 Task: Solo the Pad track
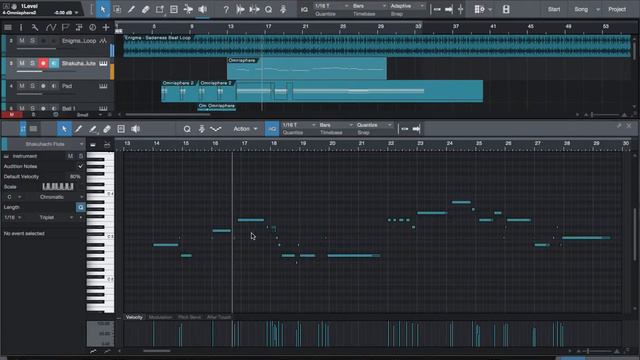tap(32, 86)
